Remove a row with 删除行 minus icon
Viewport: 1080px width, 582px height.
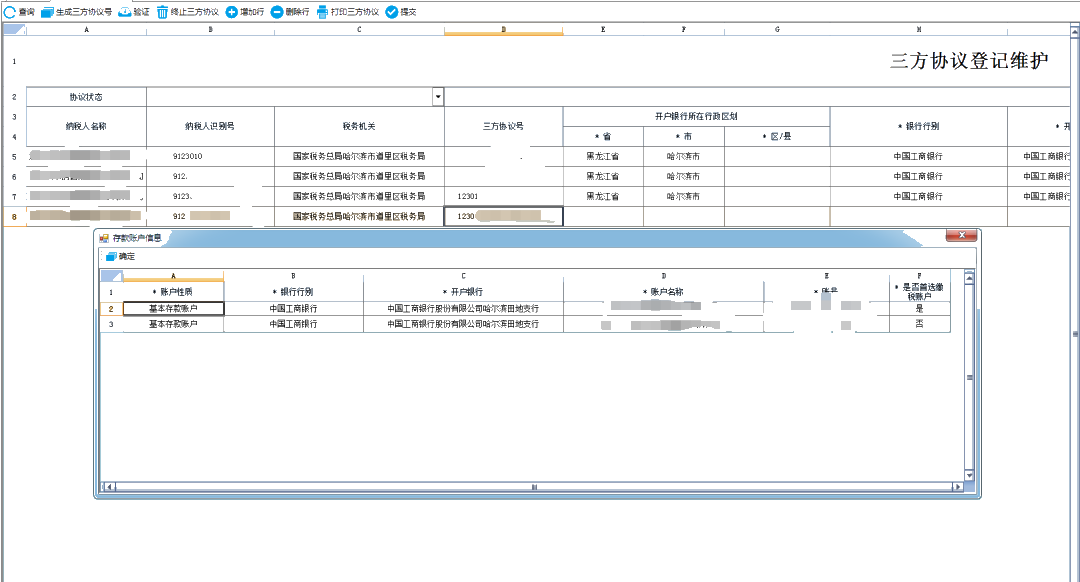pyautogui.click(x=277, y=12)
